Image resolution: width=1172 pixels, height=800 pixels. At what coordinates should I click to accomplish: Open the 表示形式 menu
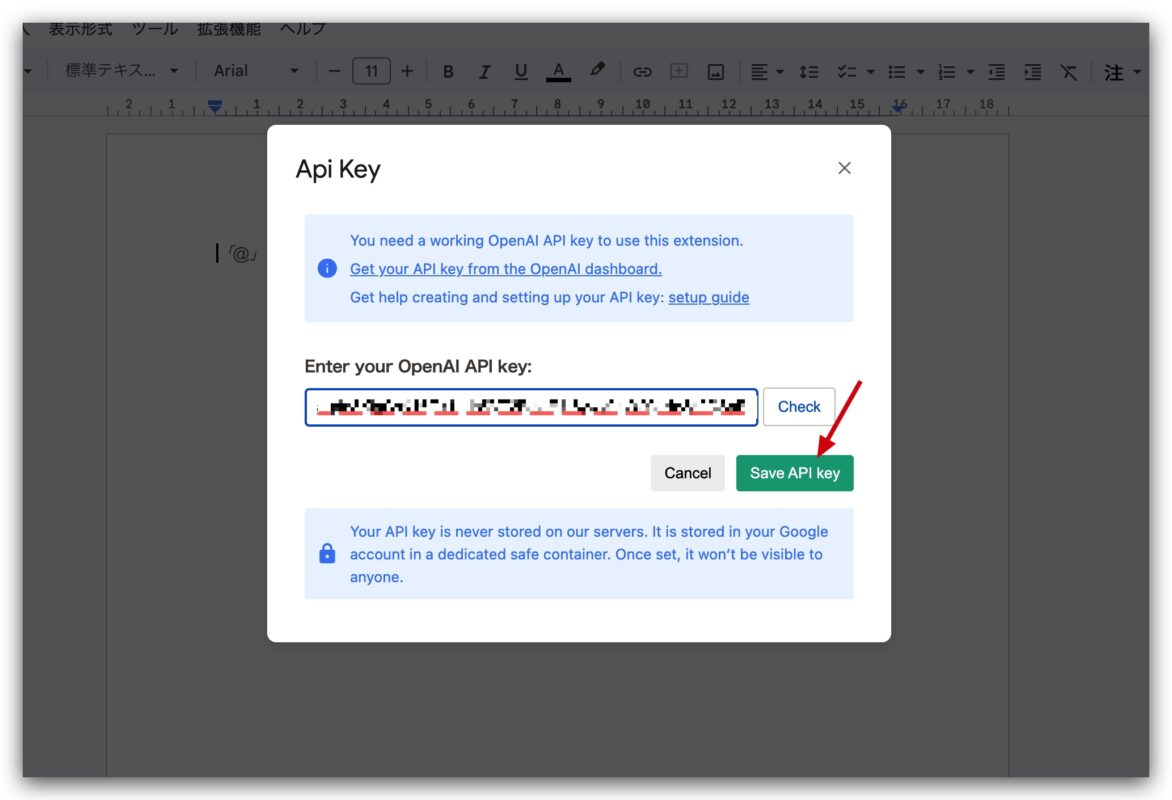pyautogui.click(x=80, y=29)
